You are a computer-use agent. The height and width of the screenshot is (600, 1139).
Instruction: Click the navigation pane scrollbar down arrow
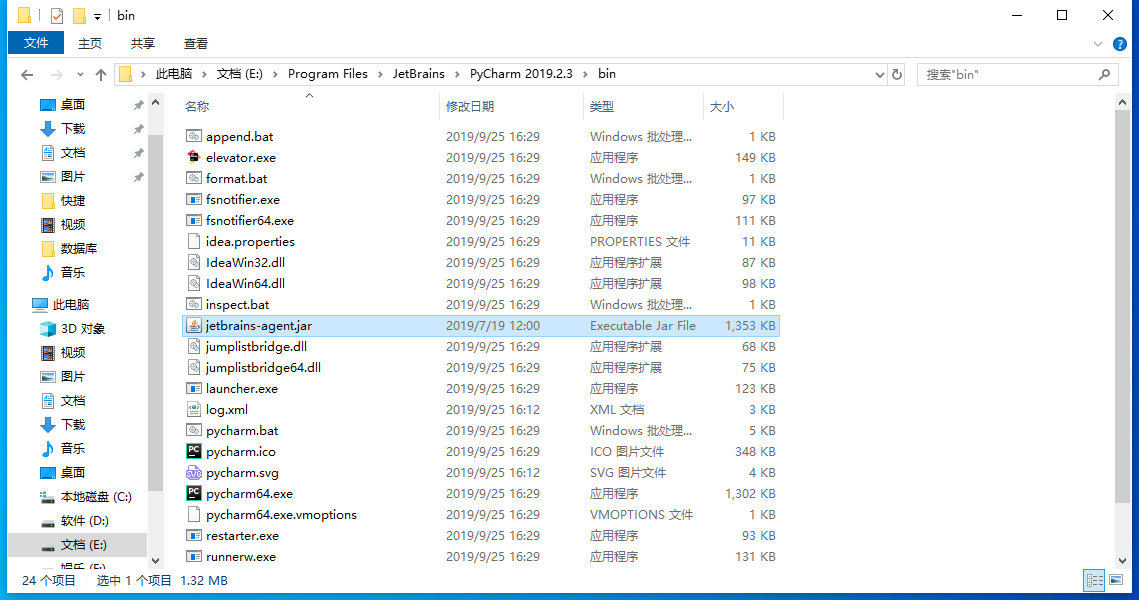[x=155, y=560]
